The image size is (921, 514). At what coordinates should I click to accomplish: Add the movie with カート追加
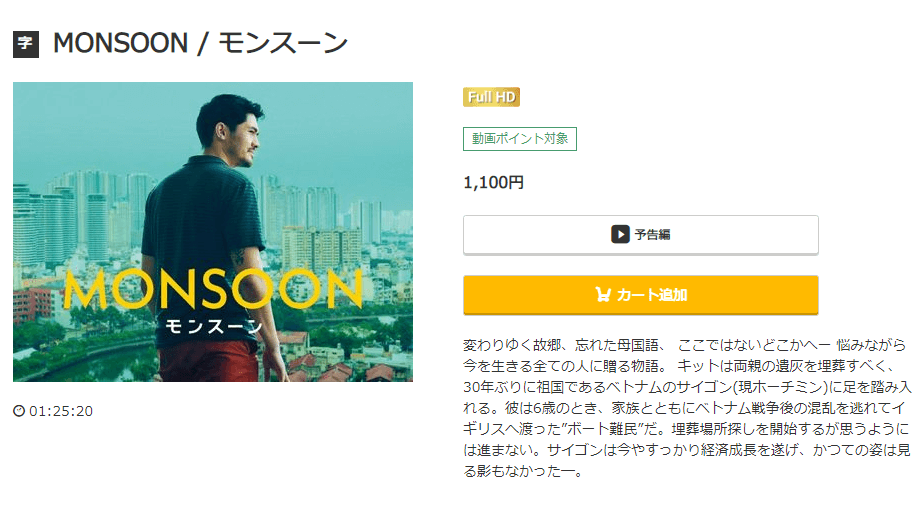click(x=640, y=295)
